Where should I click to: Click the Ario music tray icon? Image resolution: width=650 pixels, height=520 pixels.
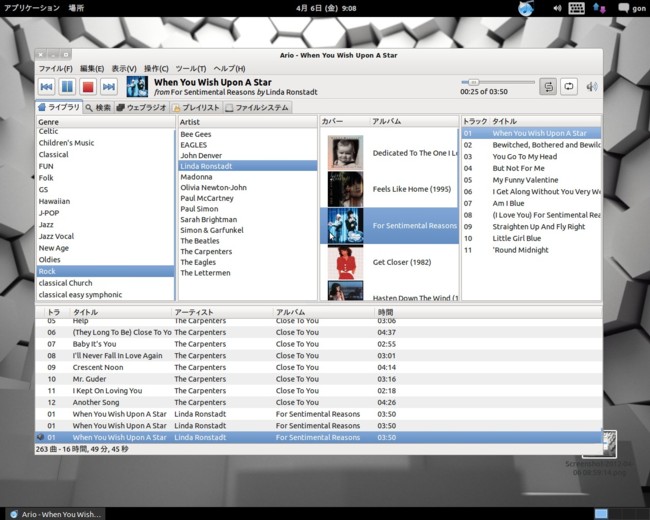(526, 8)
